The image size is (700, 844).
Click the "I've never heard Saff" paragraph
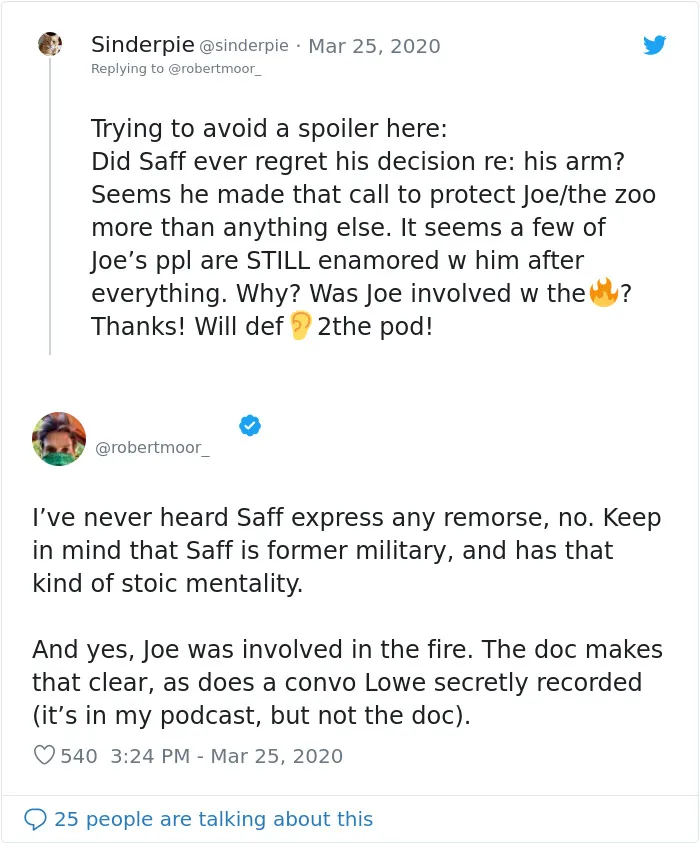coord(347,550)
